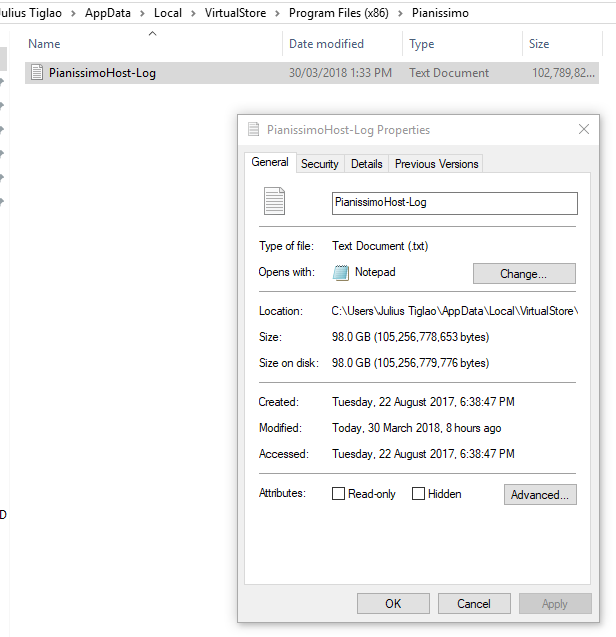Viewport: 616px width, 637px height.
Task: Click the Created date value
Action: pyautogui.click(x=423, y=402)
